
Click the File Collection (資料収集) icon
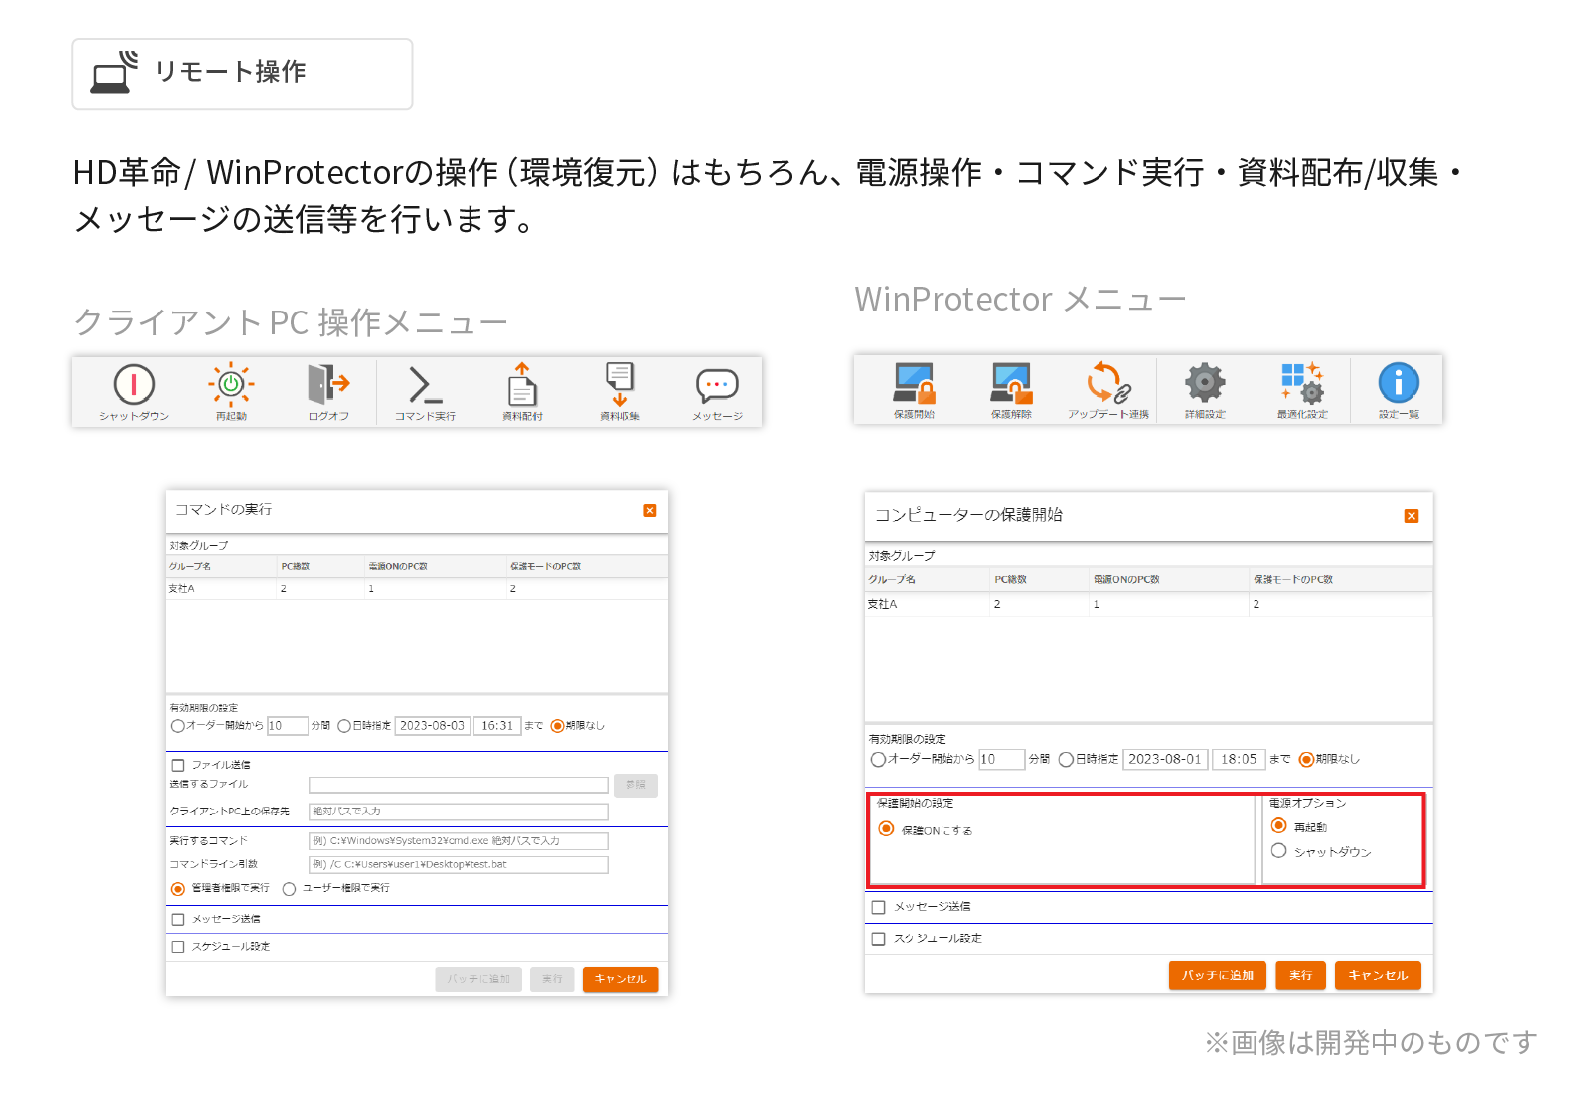pyautogui.click(x=620, y=385)
